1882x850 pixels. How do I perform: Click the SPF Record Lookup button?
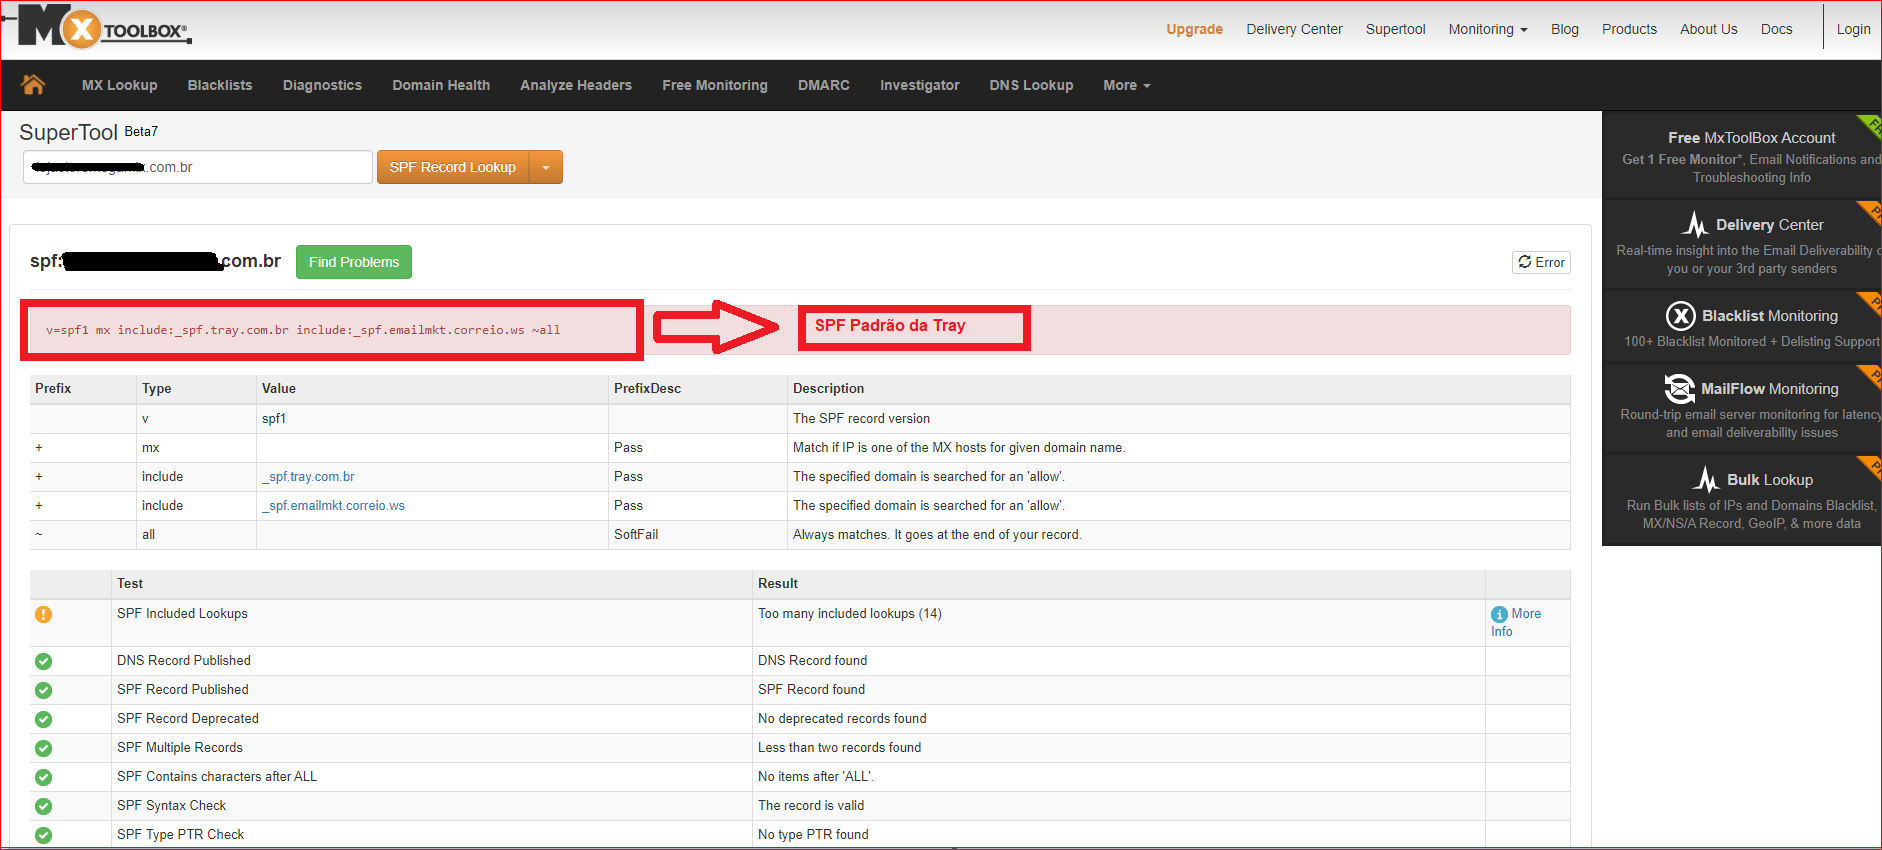(453, 167)
